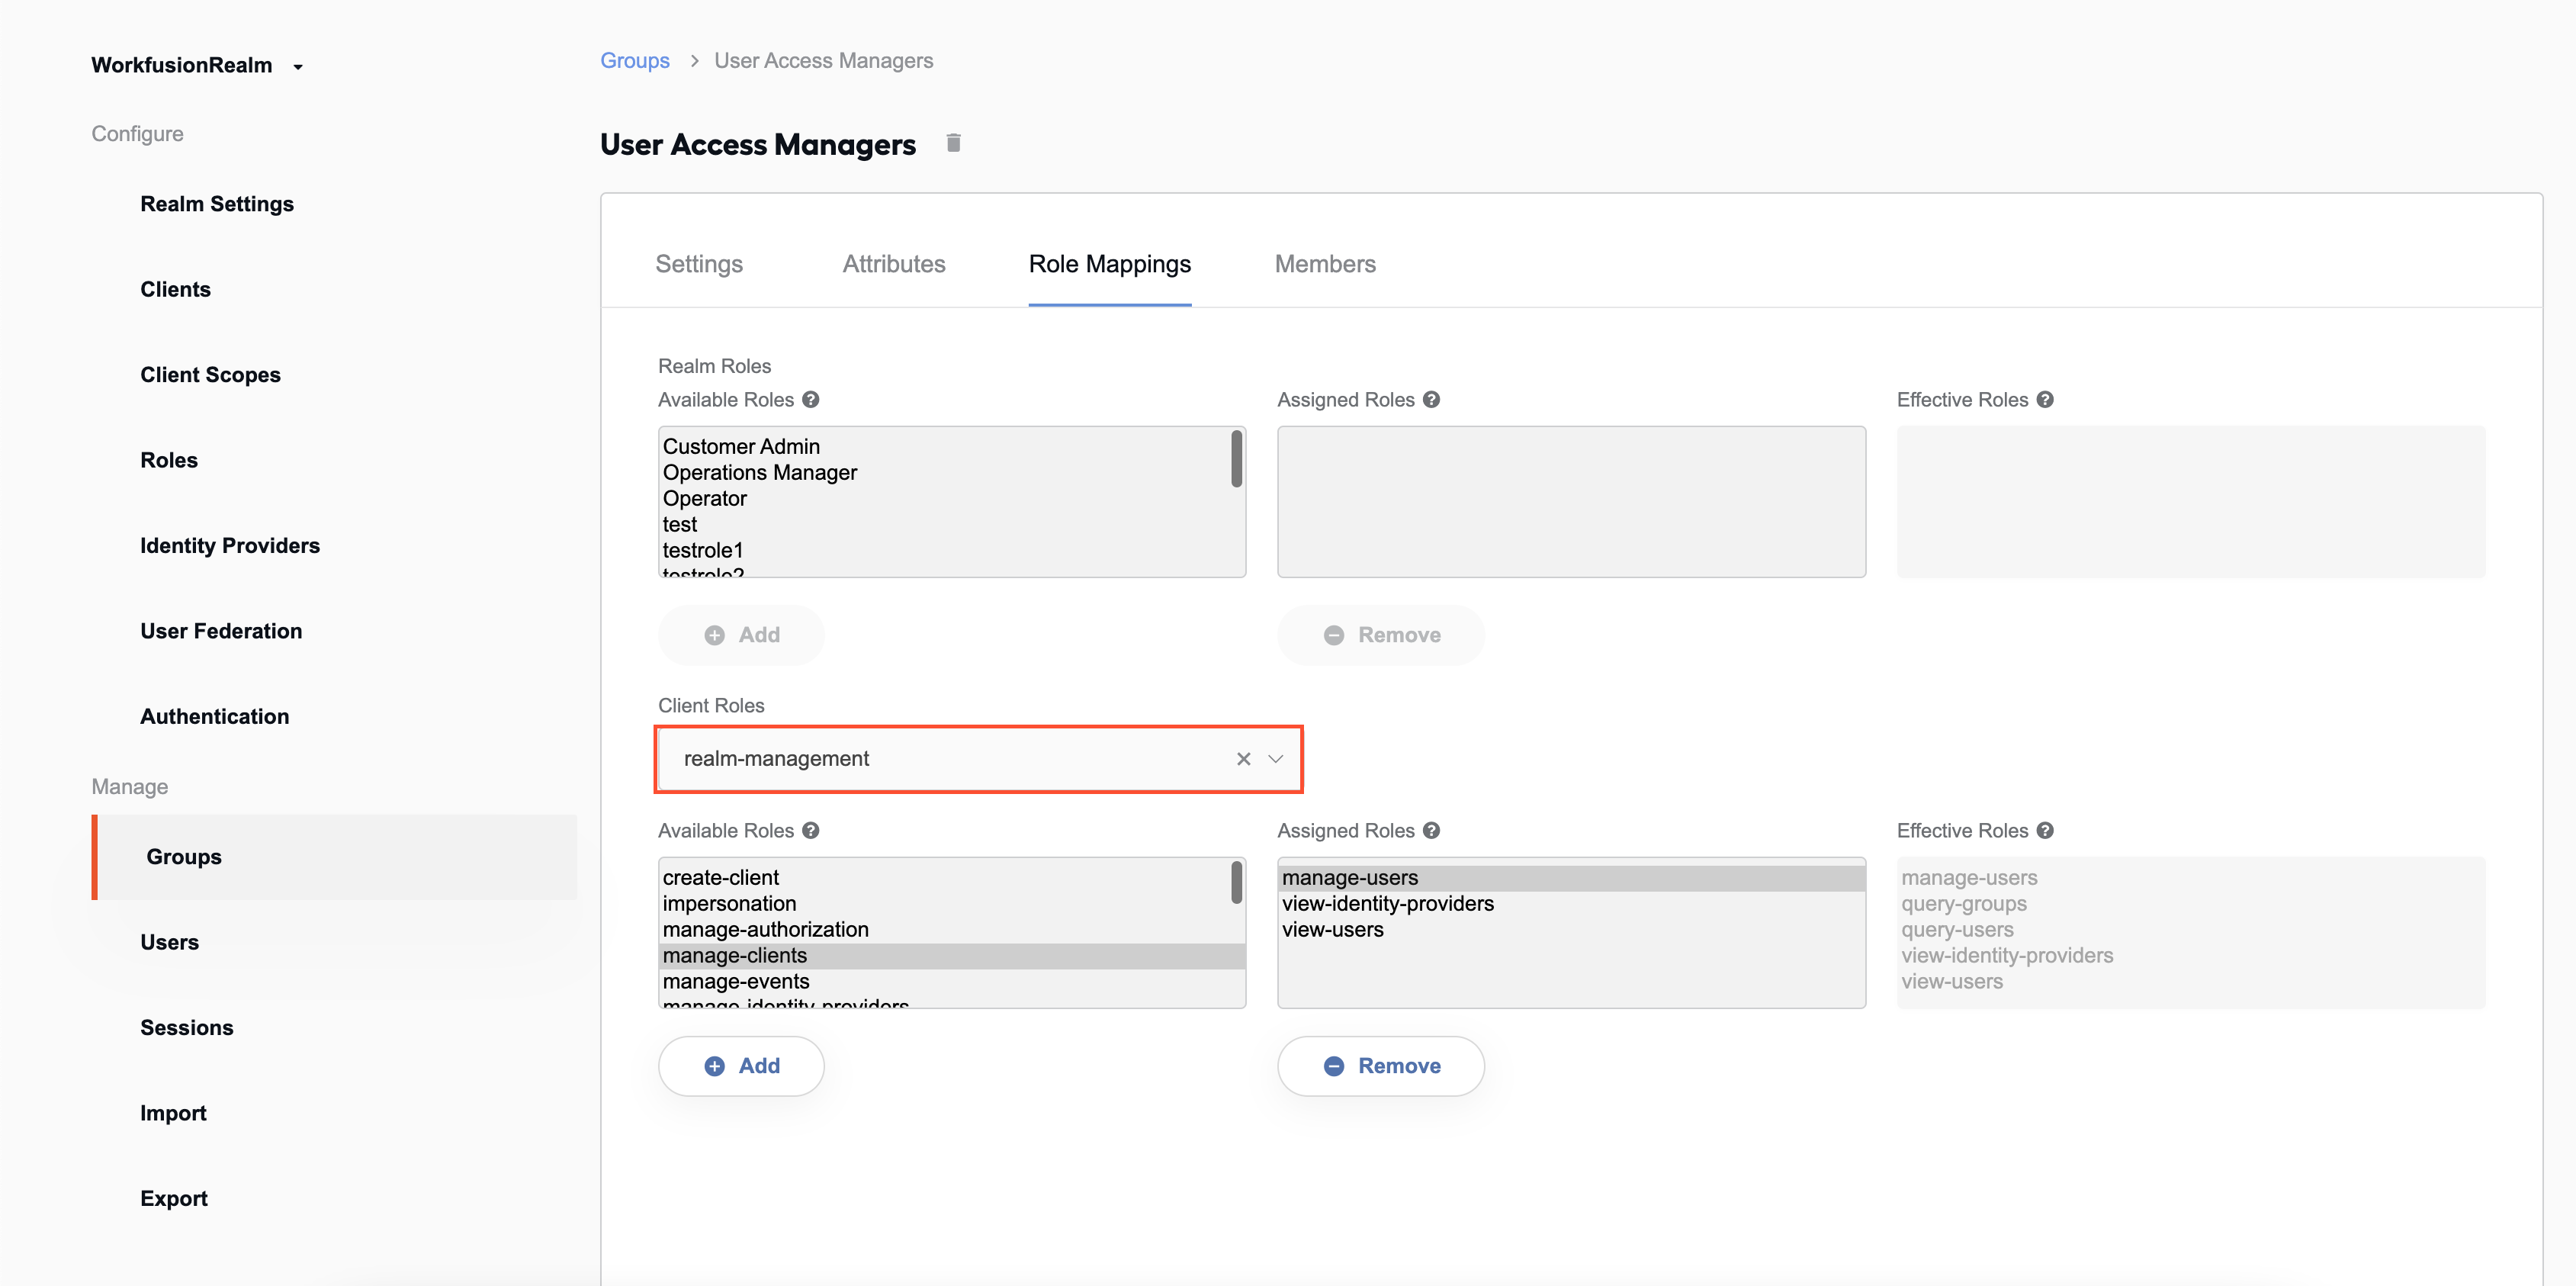View Sessions in the sidebar
Screen dimensions: 2576x1286
186,1028
